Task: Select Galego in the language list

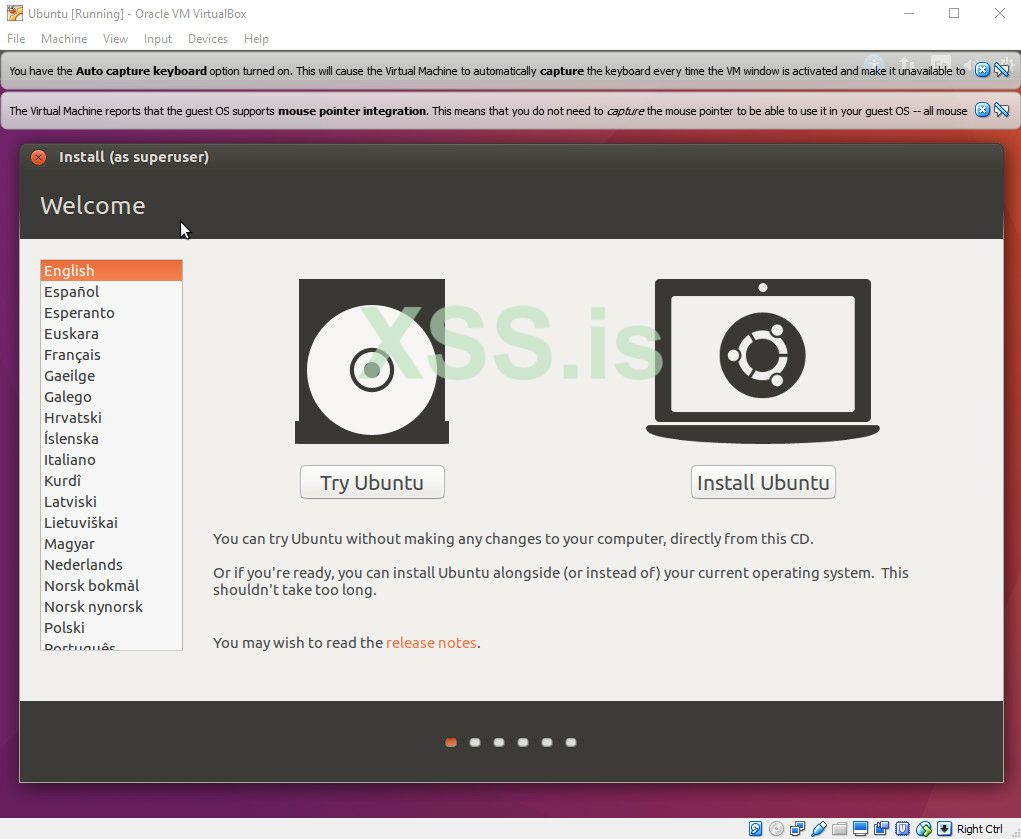Action: (x=111, y=397)
